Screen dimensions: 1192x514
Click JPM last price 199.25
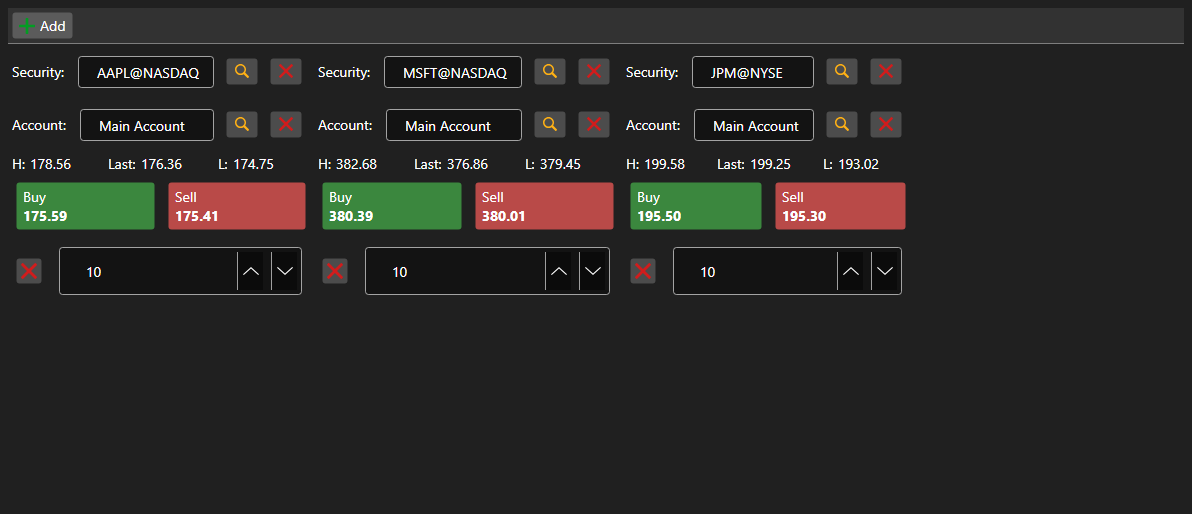(x=769, y=164)
